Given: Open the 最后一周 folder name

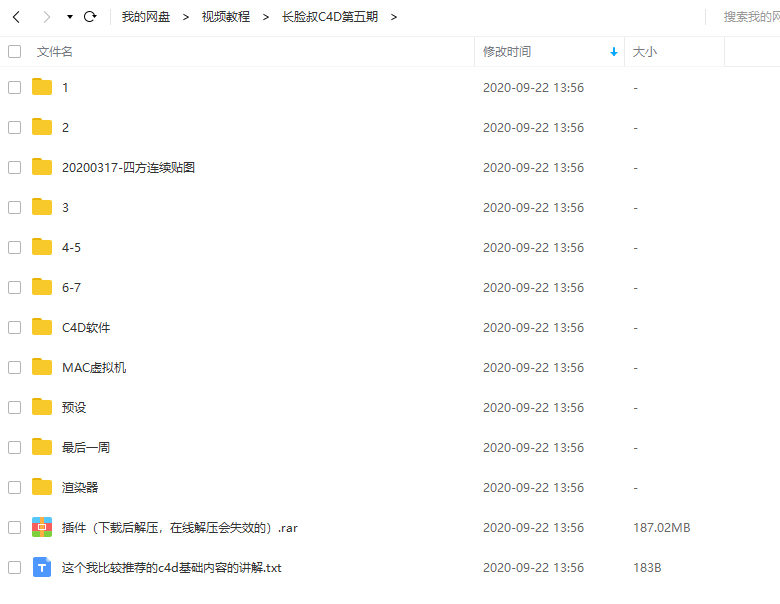Looking at the screenshot, I should 86,447.
